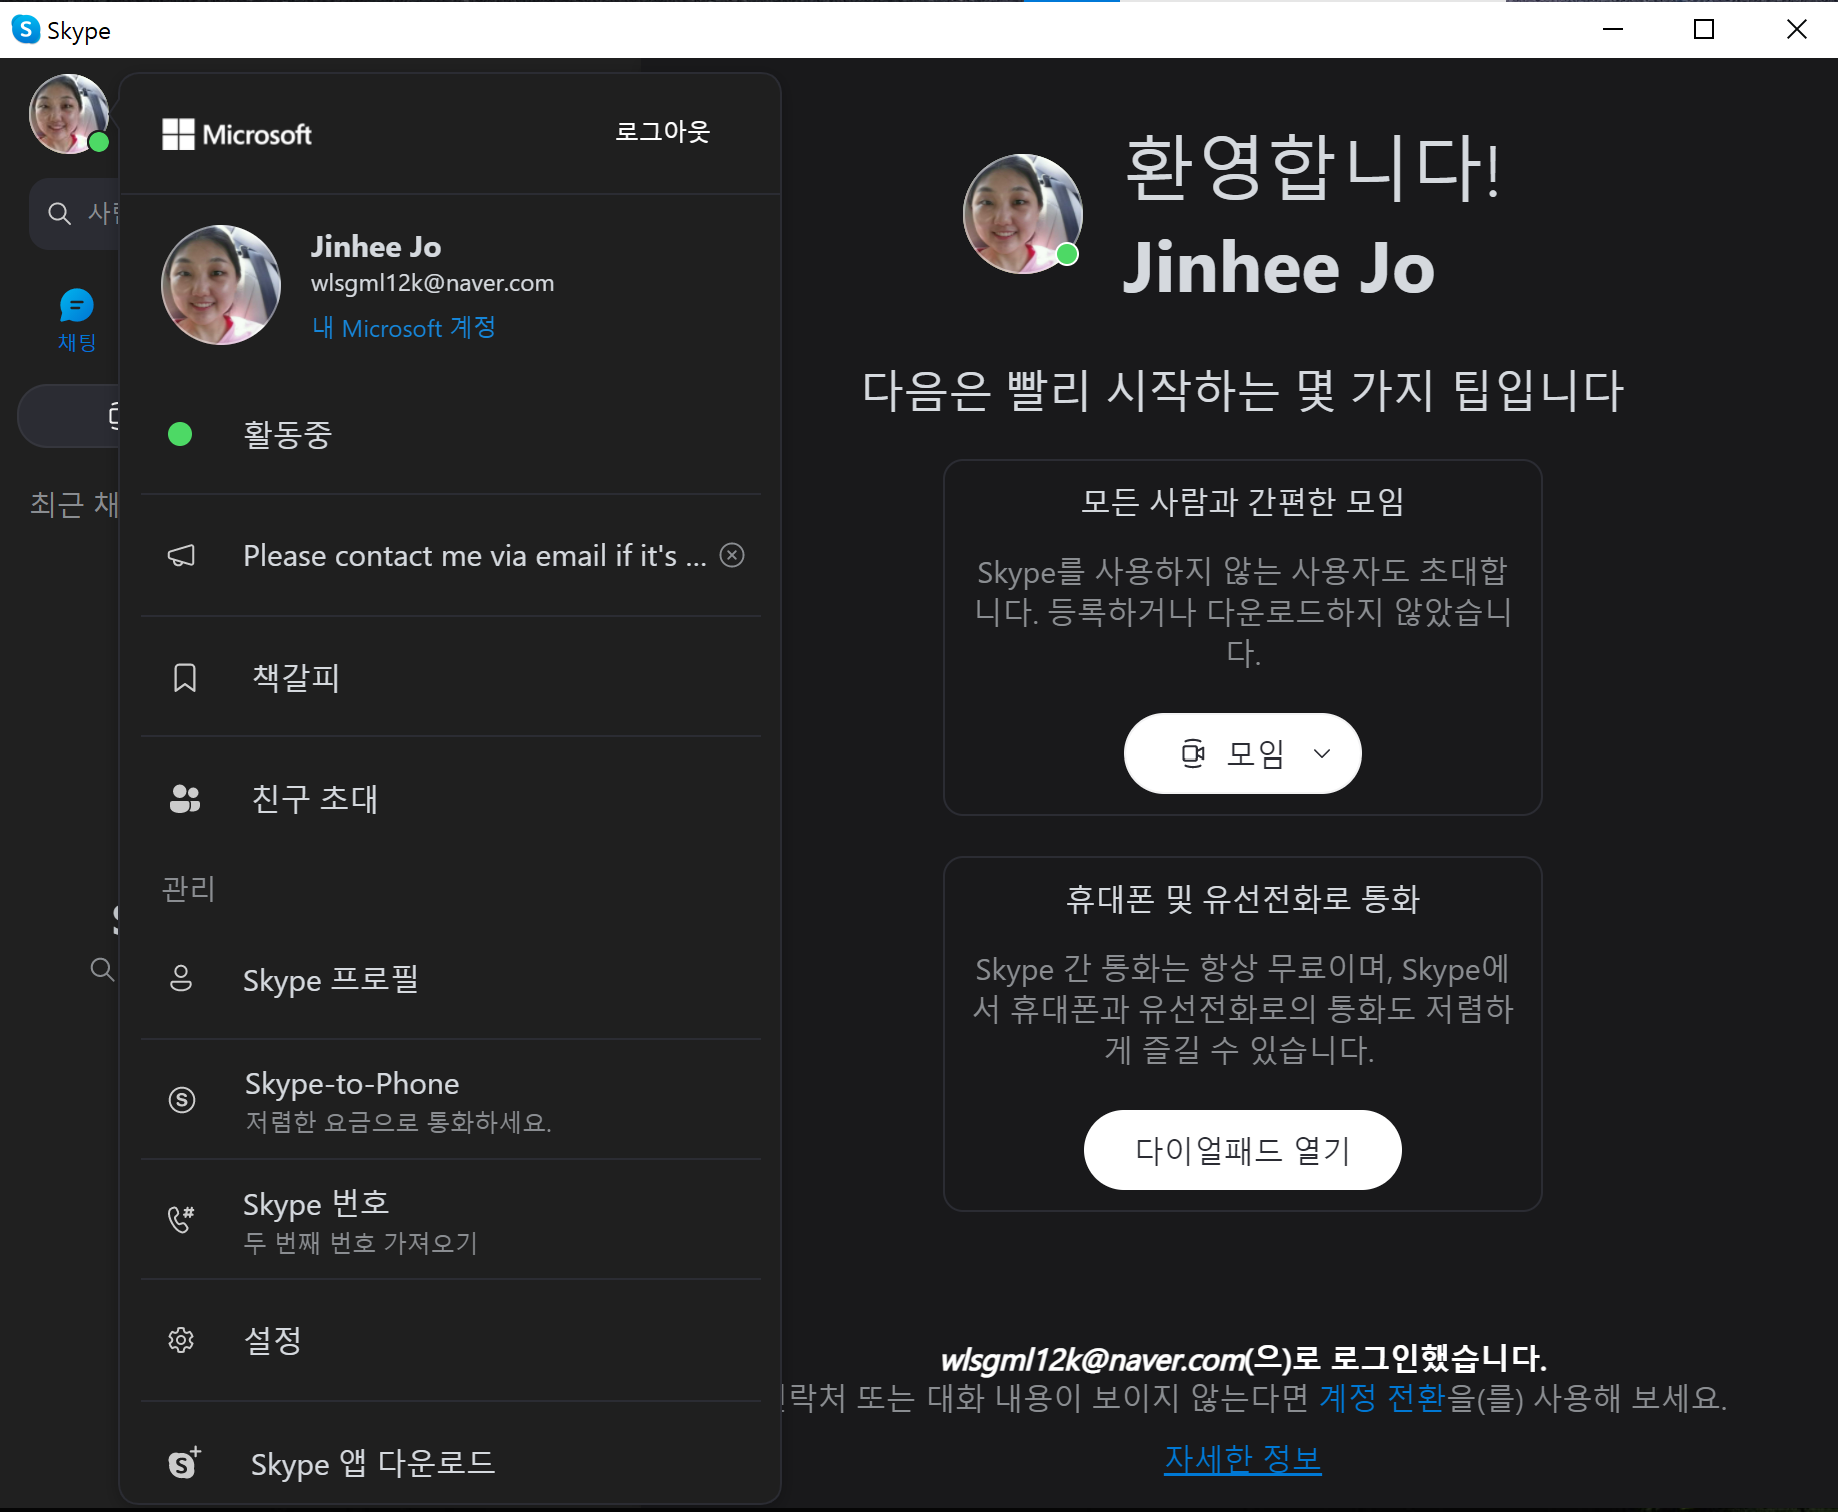The image size is (1838, 1512).
Task: Open 설정 using the gear icon
Action: pos(181,1340)
